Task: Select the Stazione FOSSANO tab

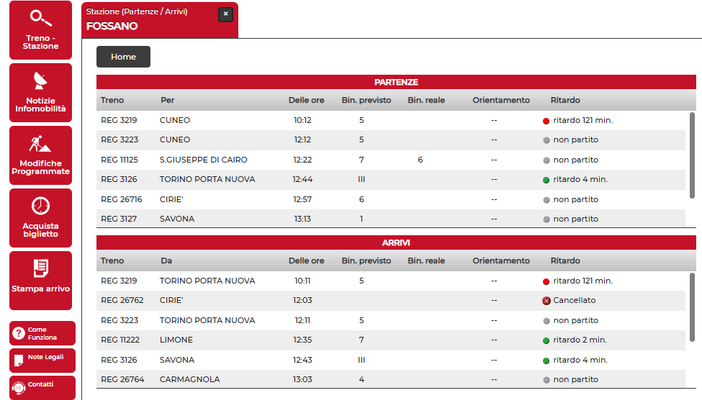Action: pos(150,19)
